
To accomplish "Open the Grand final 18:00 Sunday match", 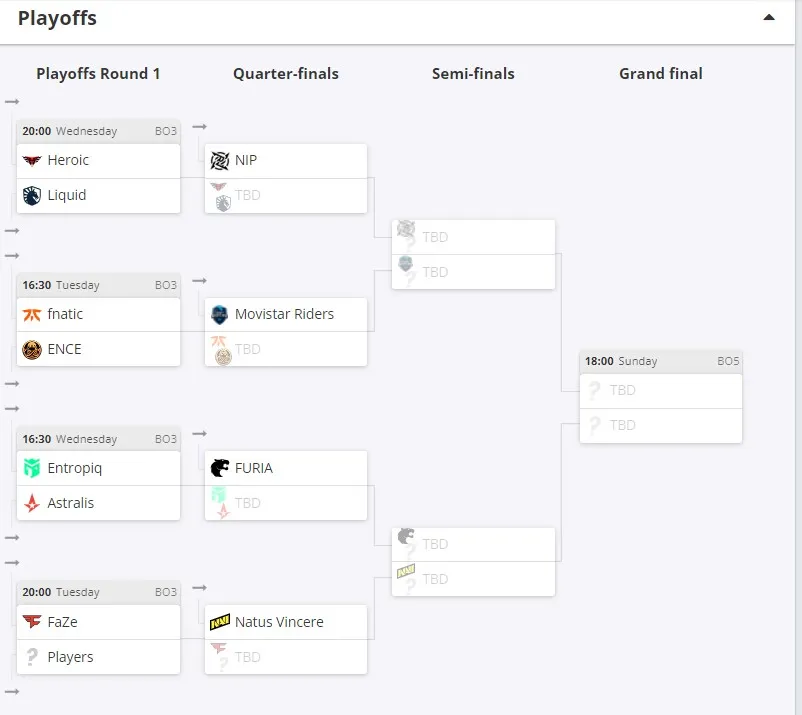I will [x=661, y=362].
